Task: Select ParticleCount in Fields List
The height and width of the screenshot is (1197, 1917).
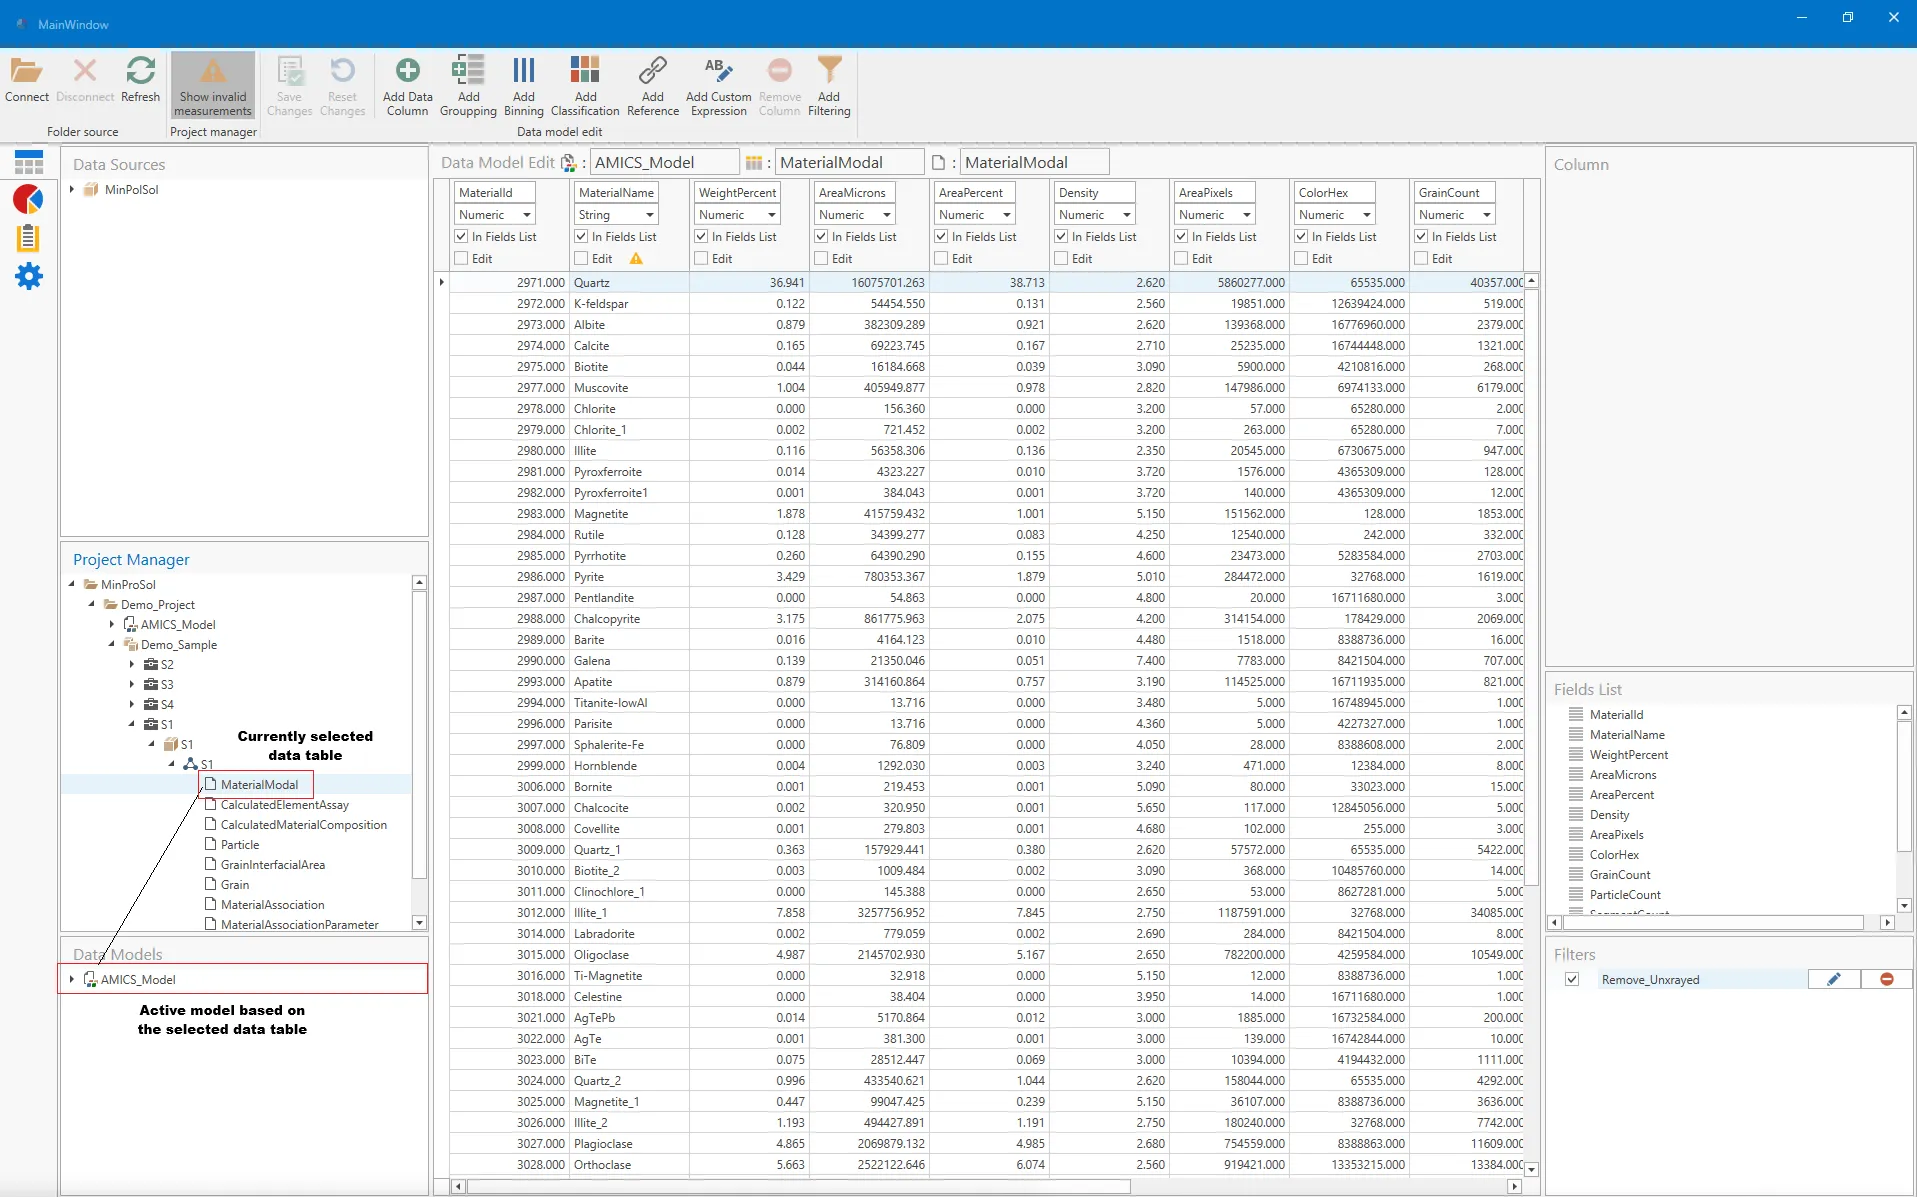Action: (x=1624, y=895)
